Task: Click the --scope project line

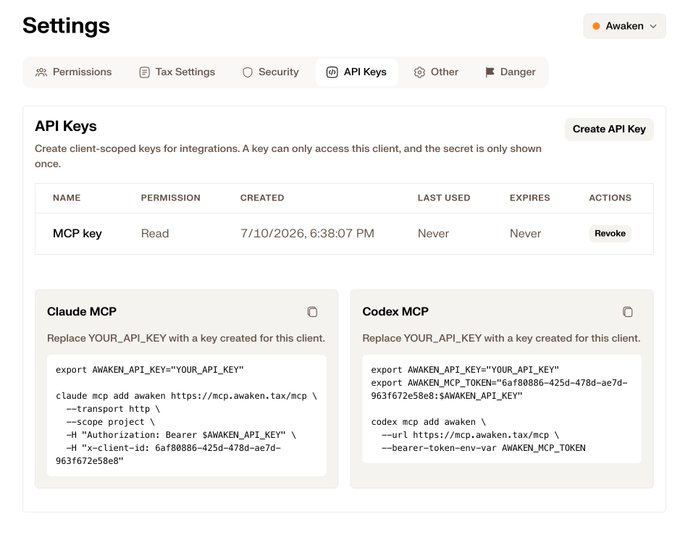Action: [x=110, y=422]
